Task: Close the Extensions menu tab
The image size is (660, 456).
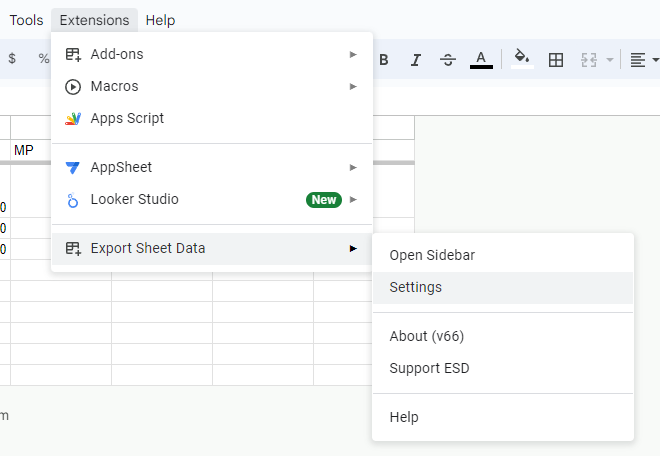Action: point(94,20)
